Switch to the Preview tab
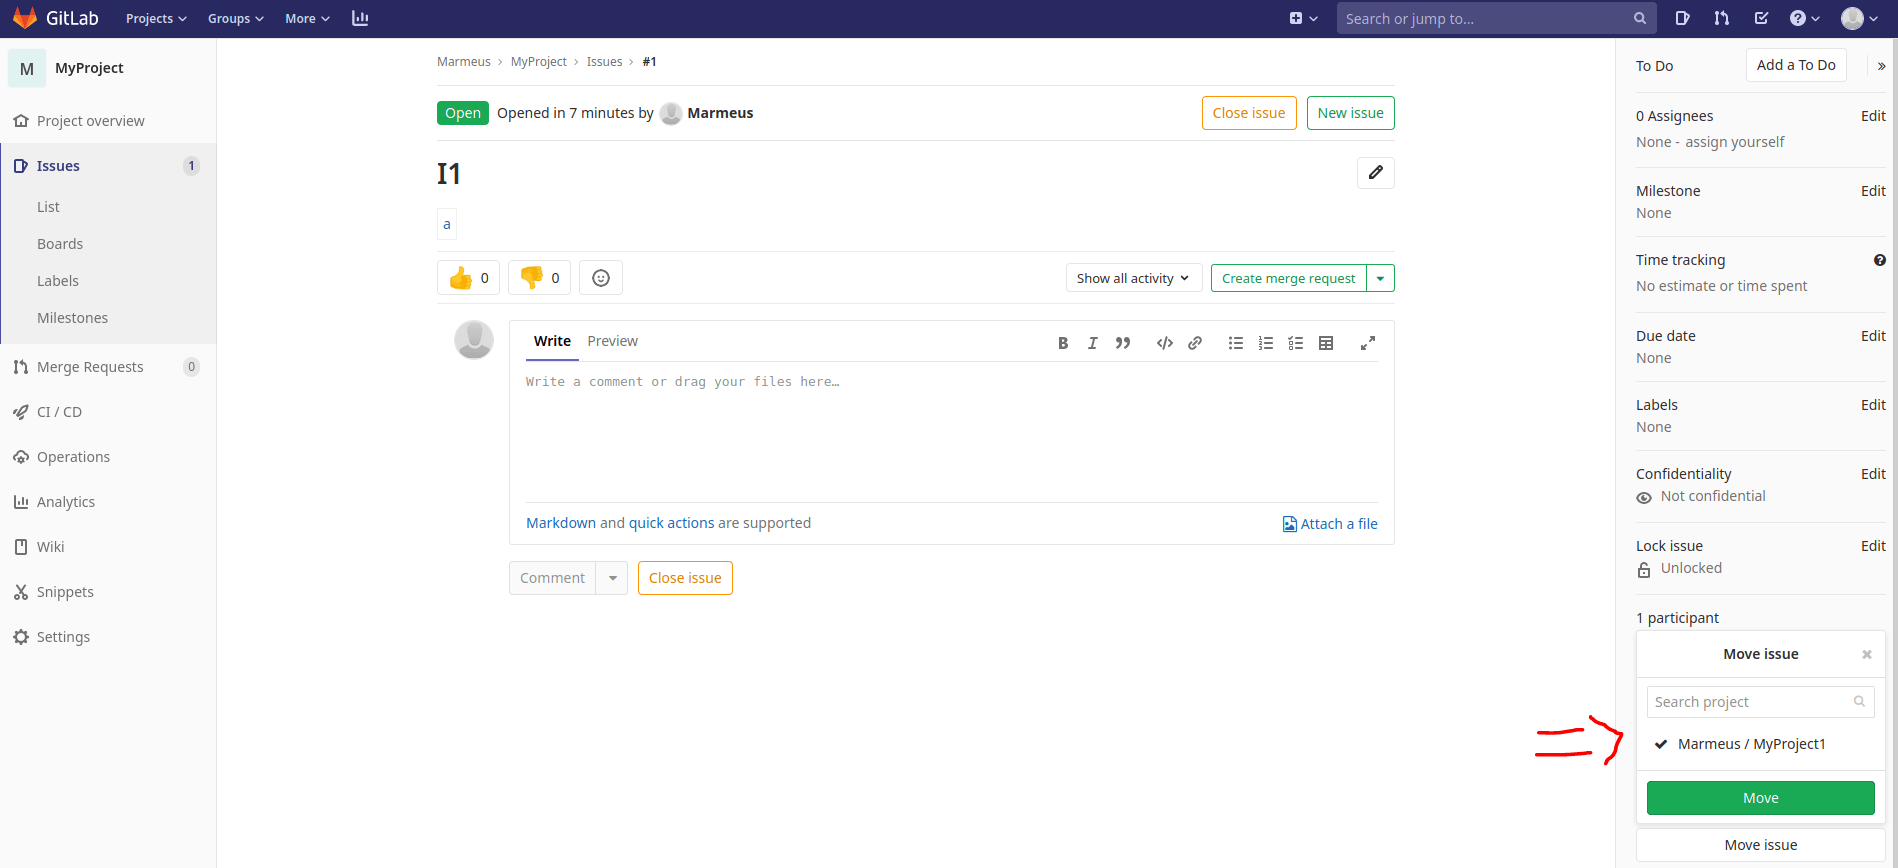The image size is (1898, 868). (612, 341)
